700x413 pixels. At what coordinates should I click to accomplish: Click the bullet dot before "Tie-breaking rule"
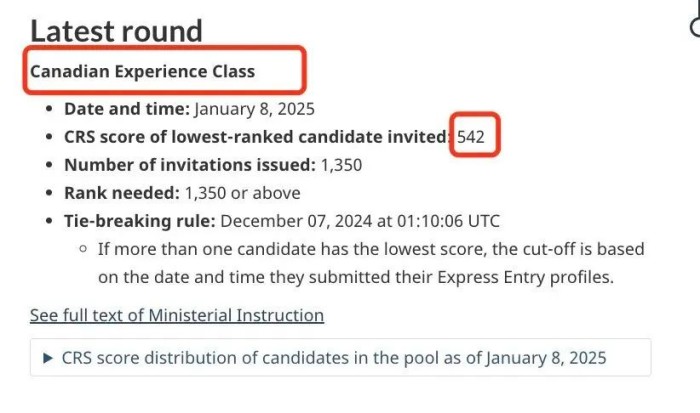(x=50, y=221)
